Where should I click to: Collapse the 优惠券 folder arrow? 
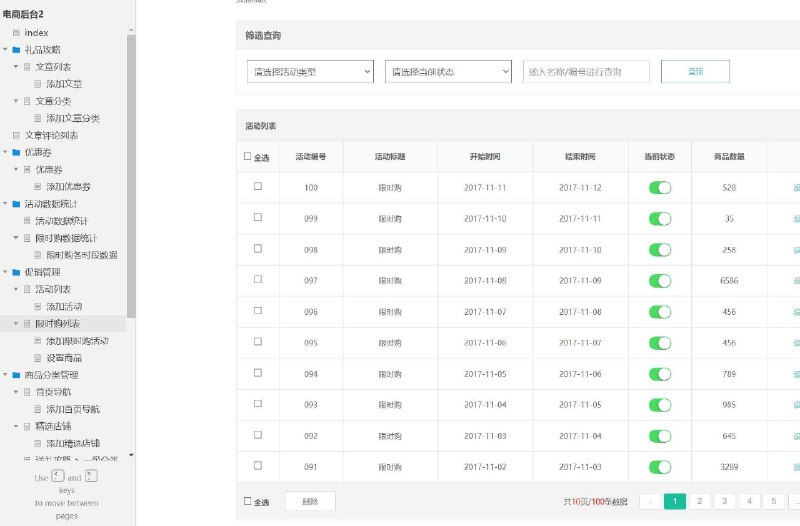pyautogui.click(x=5, y=153)
